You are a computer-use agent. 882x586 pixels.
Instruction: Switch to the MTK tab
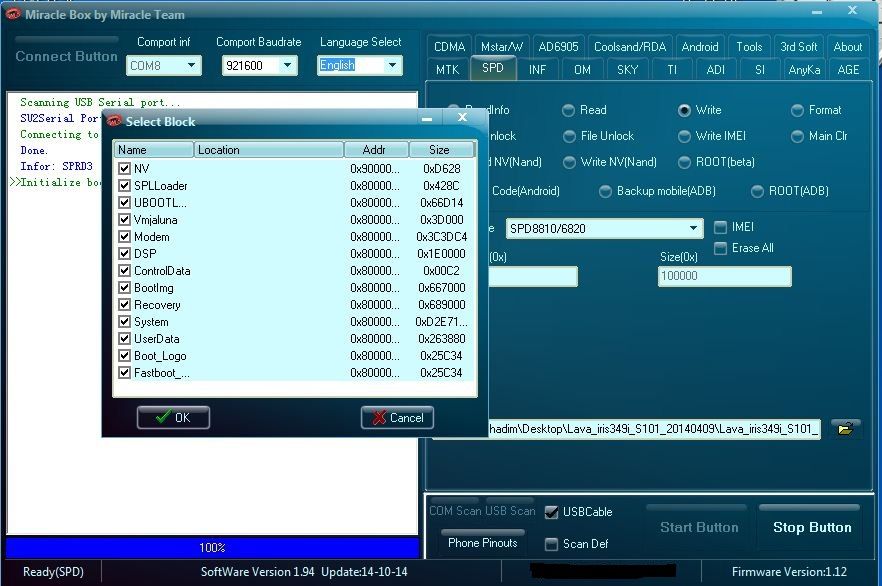448,70
